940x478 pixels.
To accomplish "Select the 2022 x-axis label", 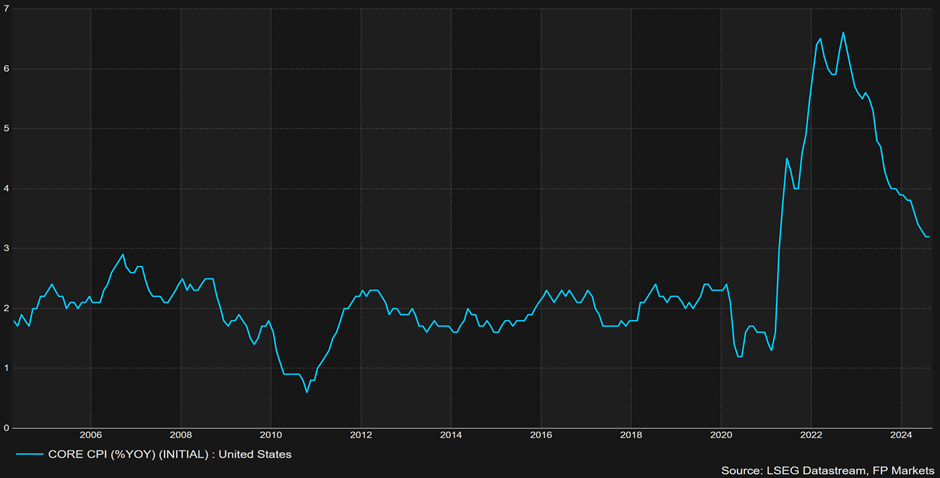I will (x=811, y=435).
